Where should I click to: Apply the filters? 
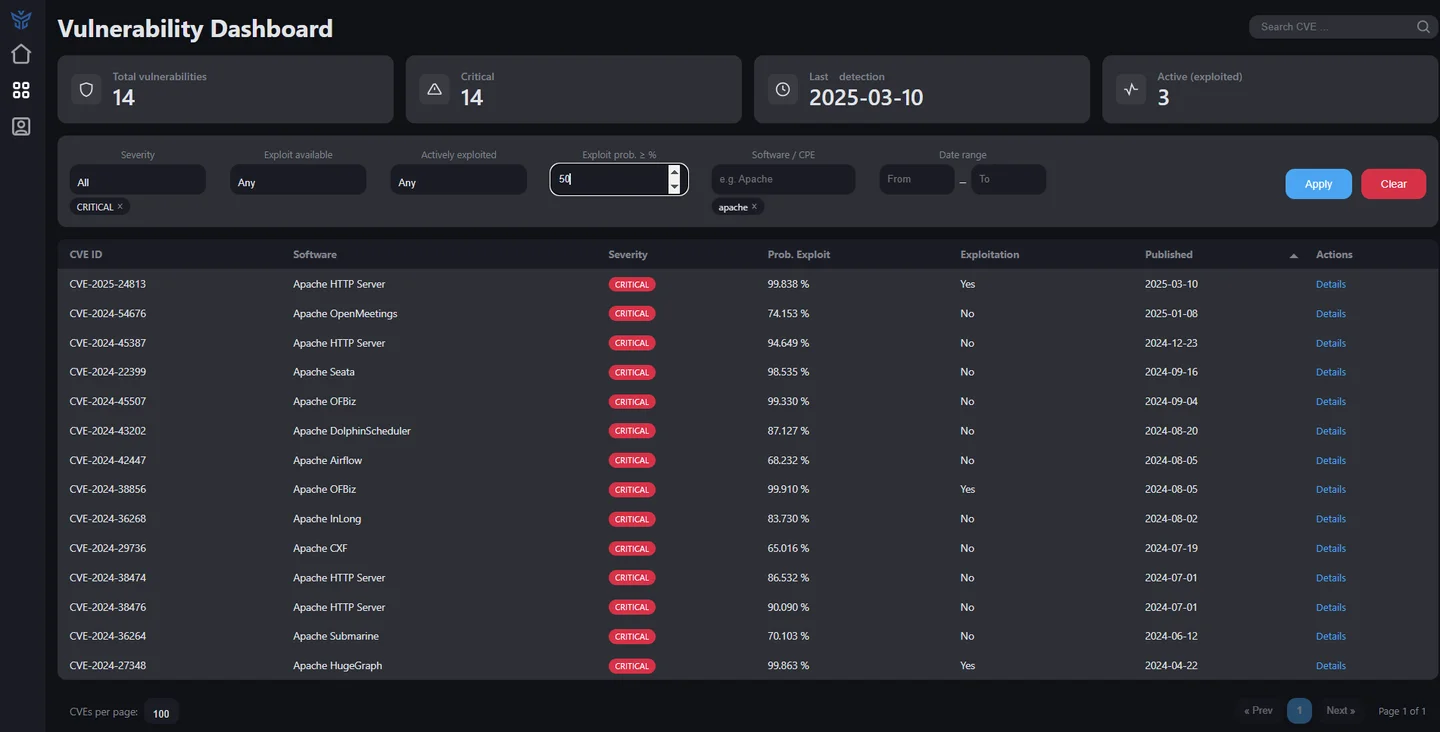(1318, 184)
